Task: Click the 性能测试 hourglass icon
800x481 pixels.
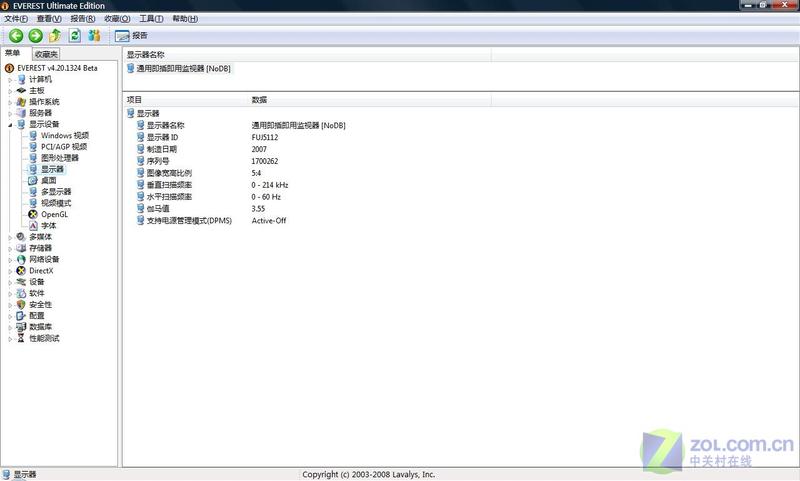Action: click(21, 338)
